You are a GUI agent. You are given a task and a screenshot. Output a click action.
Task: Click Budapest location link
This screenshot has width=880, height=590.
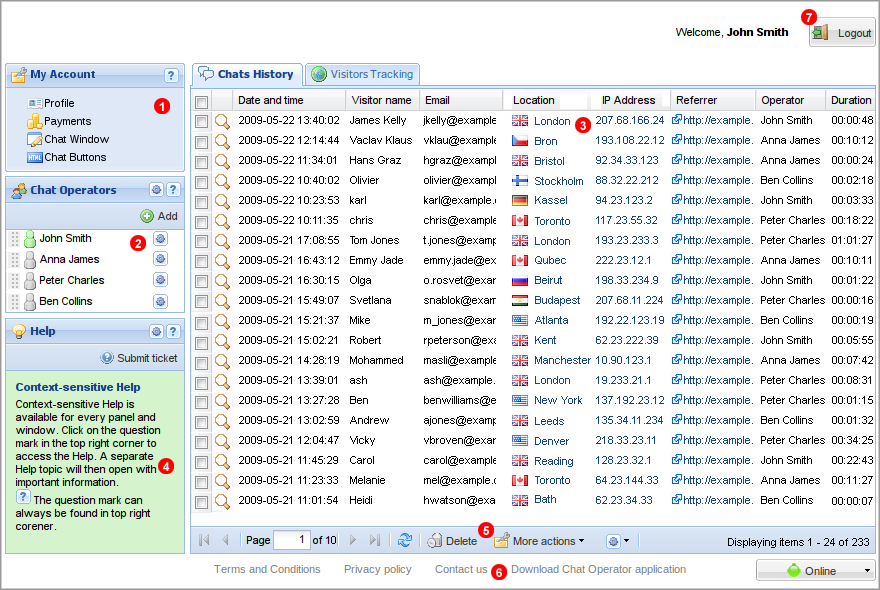pyautogui.click(x=557, y=300)
